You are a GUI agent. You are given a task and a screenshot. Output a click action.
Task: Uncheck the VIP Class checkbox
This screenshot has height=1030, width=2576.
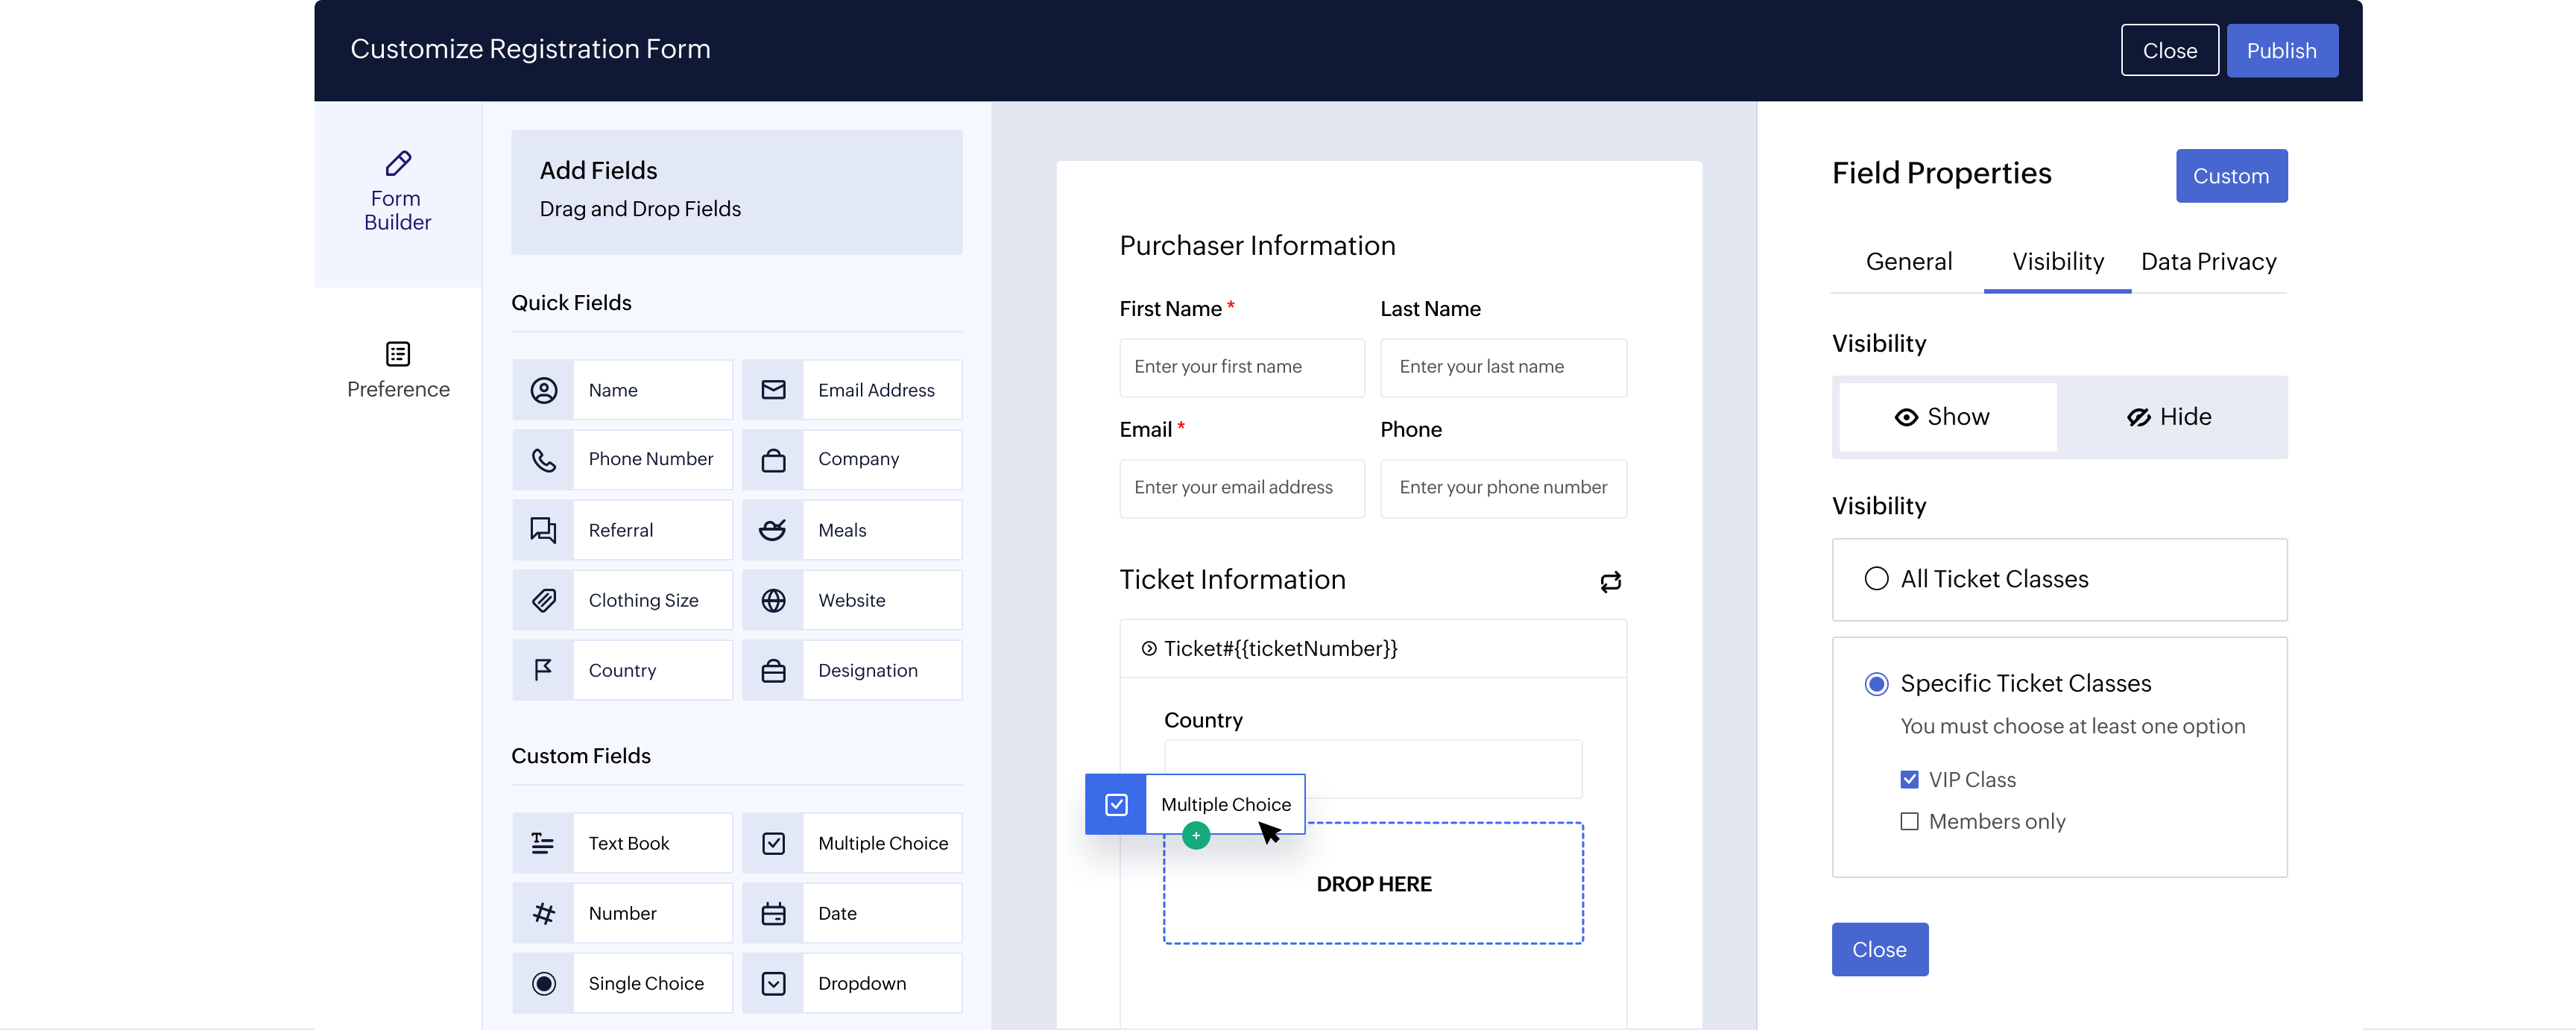click(x=1909, y=779)
